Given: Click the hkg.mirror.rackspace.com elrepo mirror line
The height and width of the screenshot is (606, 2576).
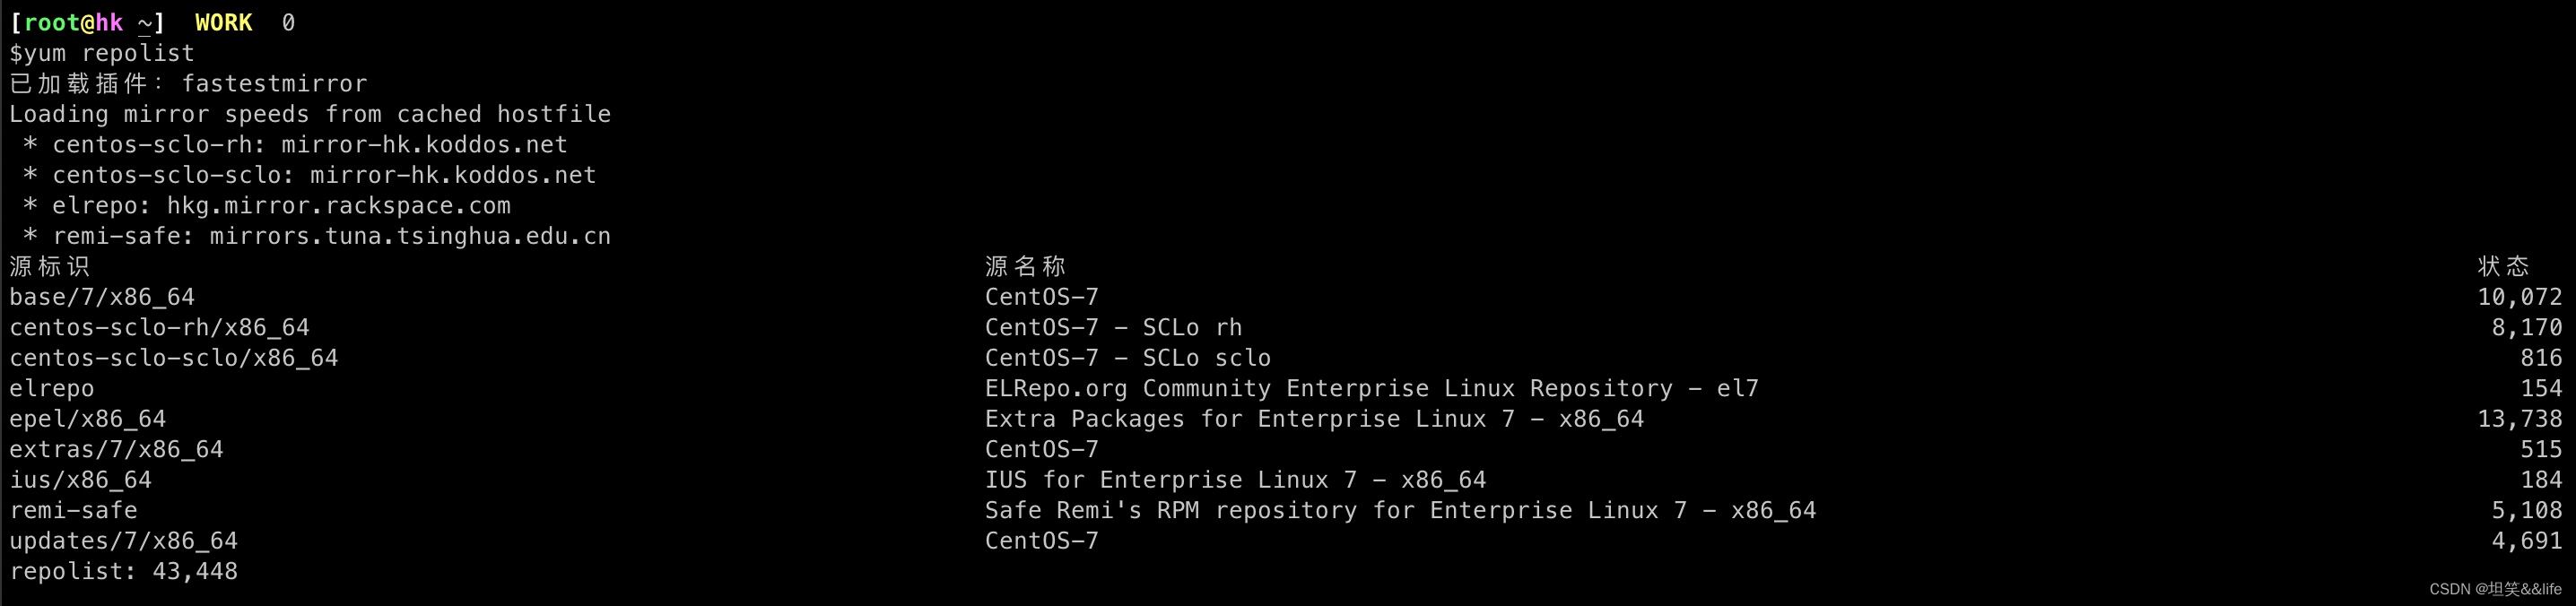Looking at the screenshot, I should point(267,205).
